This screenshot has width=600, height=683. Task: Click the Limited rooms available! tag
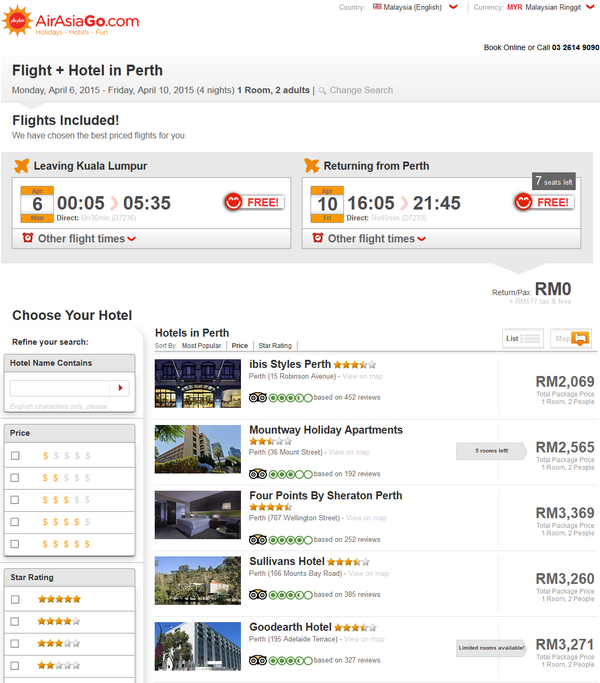(492, 648)
